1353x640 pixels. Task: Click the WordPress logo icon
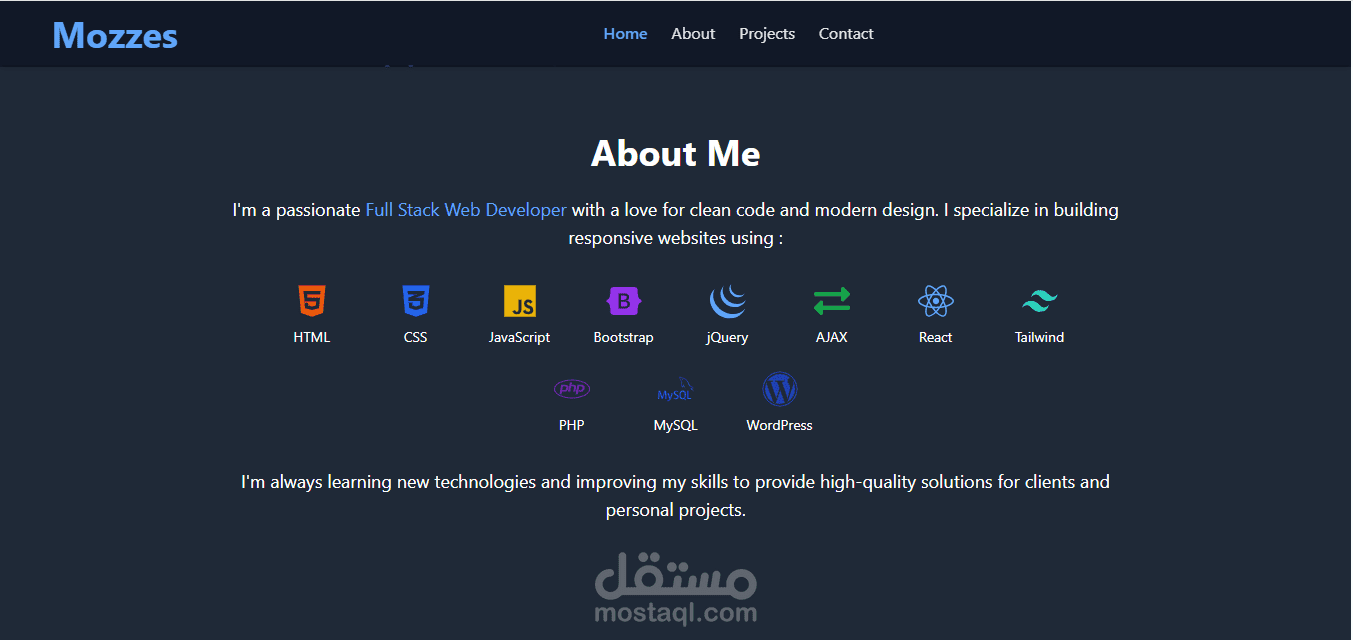point(780,389)
